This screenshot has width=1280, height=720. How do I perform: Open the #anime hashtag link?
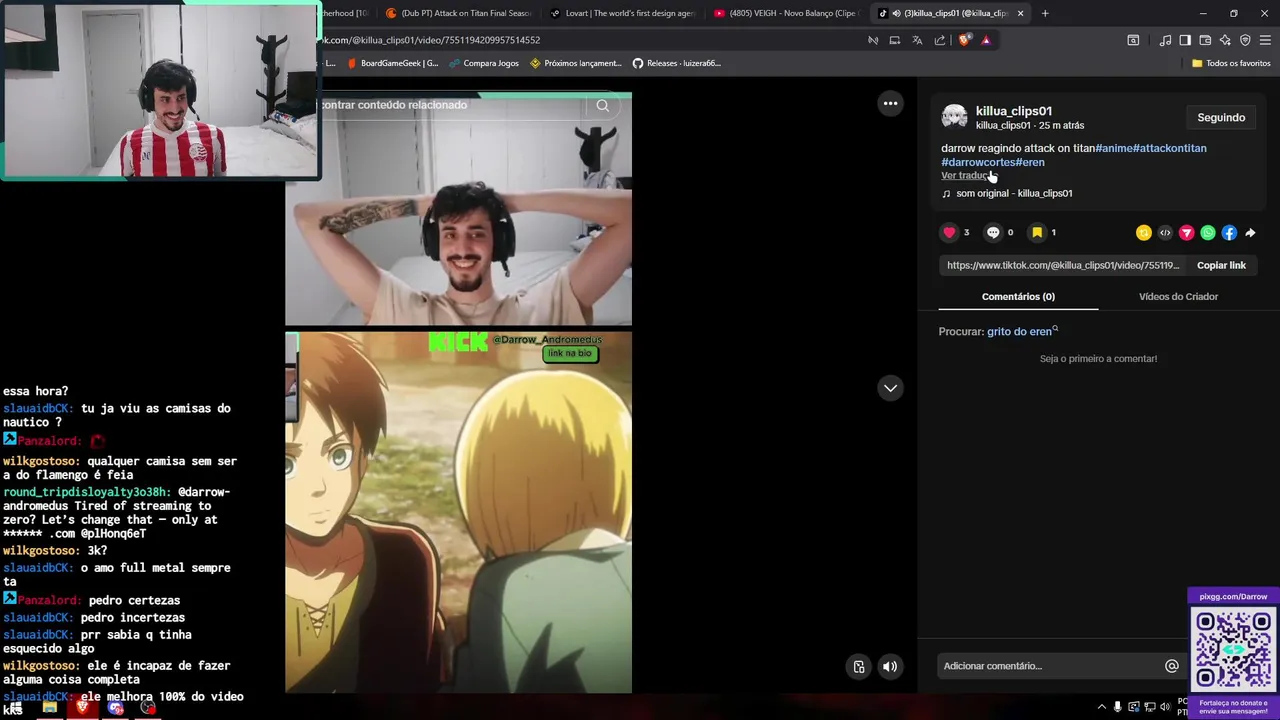[1114, 148]
